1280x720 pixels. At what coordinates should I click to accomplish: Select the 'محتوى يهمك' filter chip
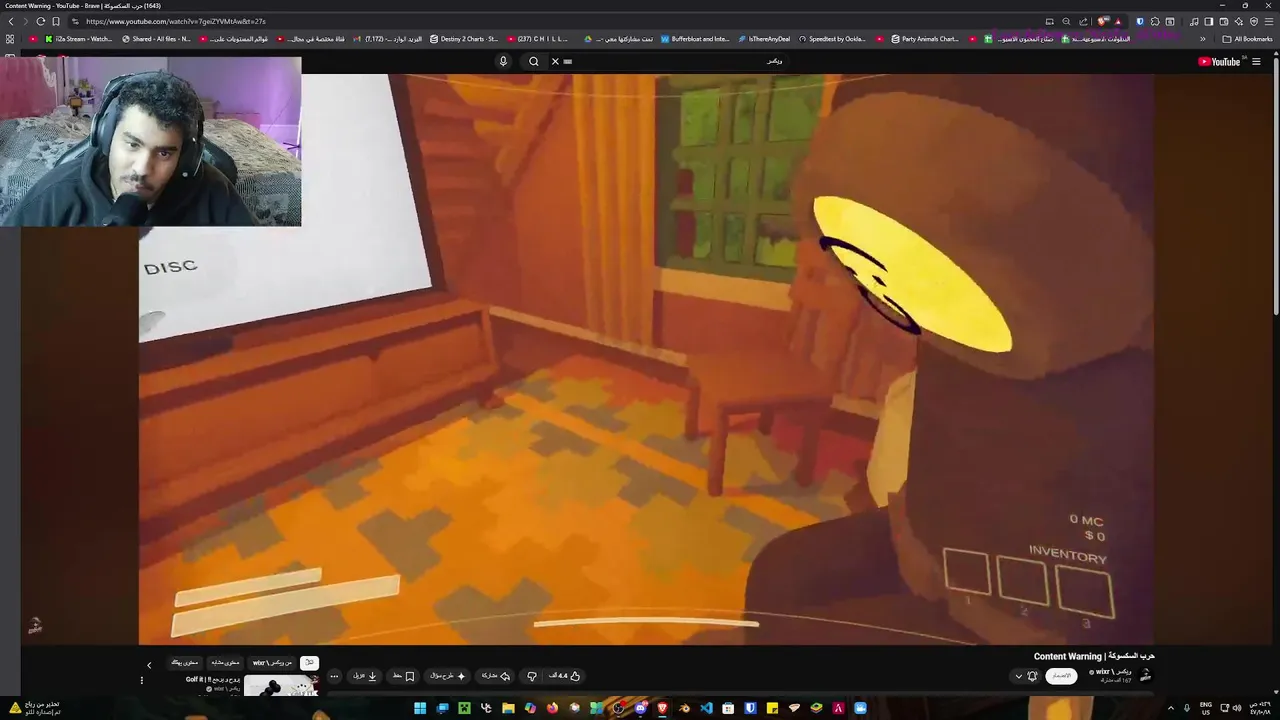185,662
